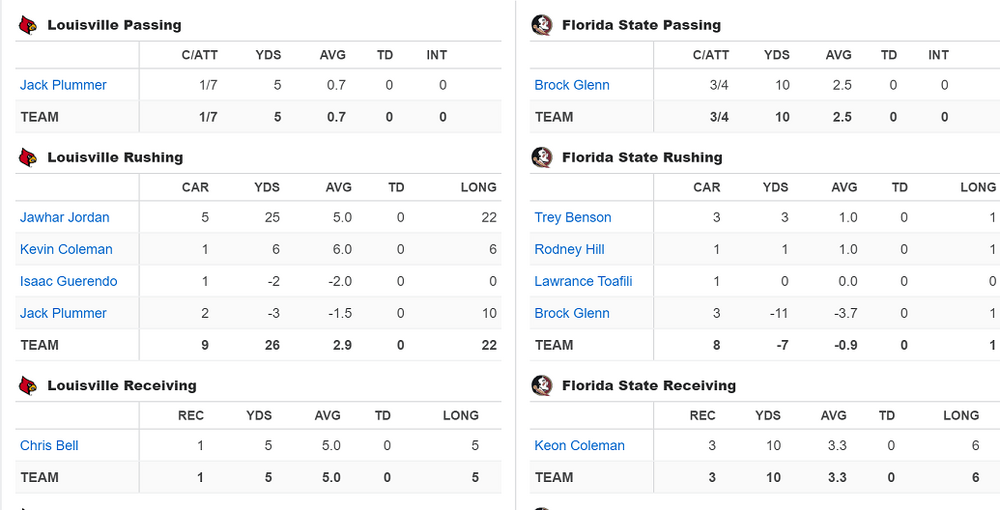Click the Florida State Receiving Seminoles logo
This screenshot has height=510, width=1000.
(x=542, y=385)
